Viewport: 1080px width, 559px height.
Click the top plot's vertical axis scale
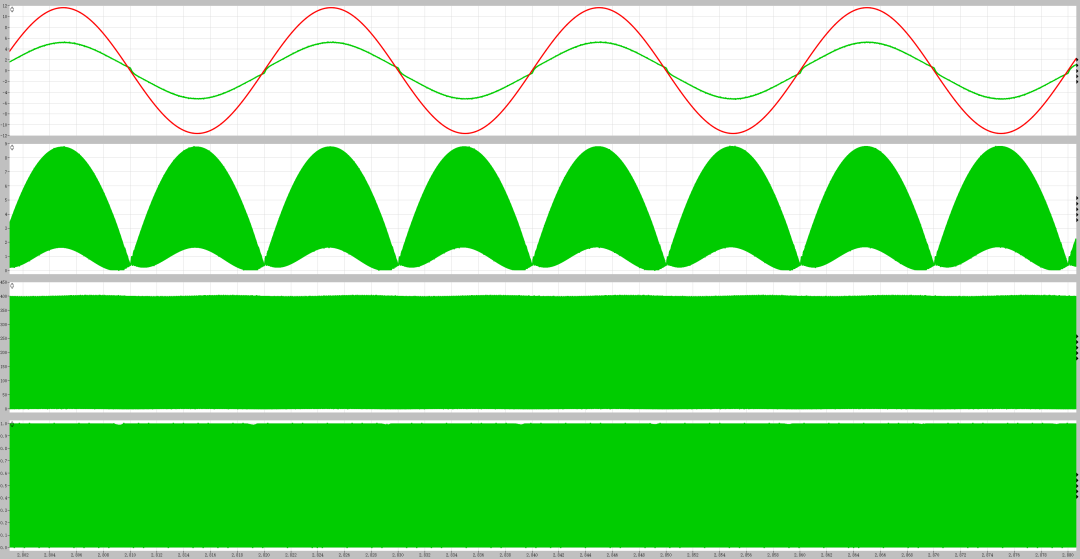click(x=4, y=70)
